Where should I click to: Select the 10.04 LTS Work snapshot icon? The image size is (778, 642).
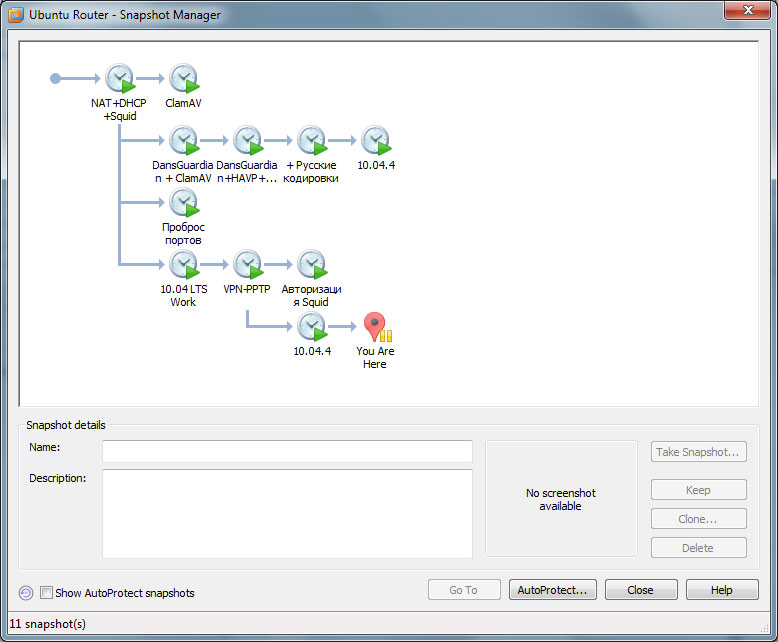[x=184, y=264]
